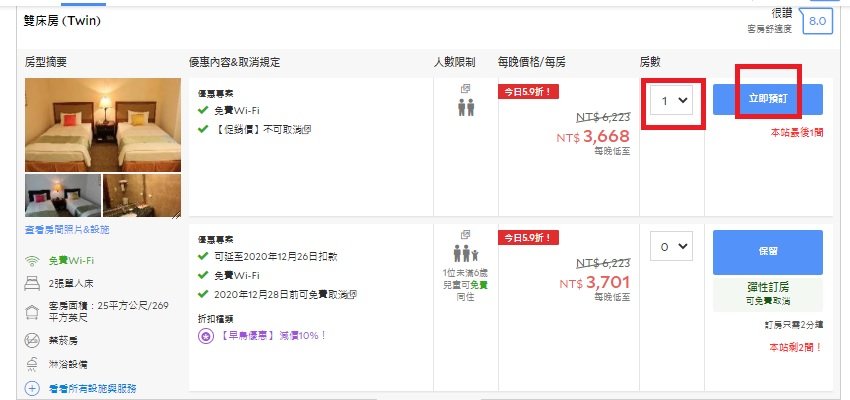
Task: Click the NT$ 3,701 price
Action: (595, 282)
